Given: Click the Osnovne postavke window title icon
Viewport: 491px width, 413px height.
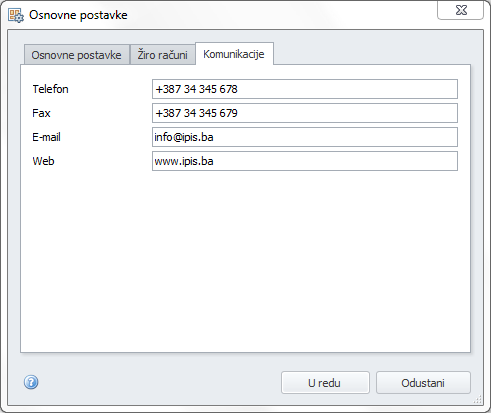Looking at the screenshot, I should click(16, 15).
